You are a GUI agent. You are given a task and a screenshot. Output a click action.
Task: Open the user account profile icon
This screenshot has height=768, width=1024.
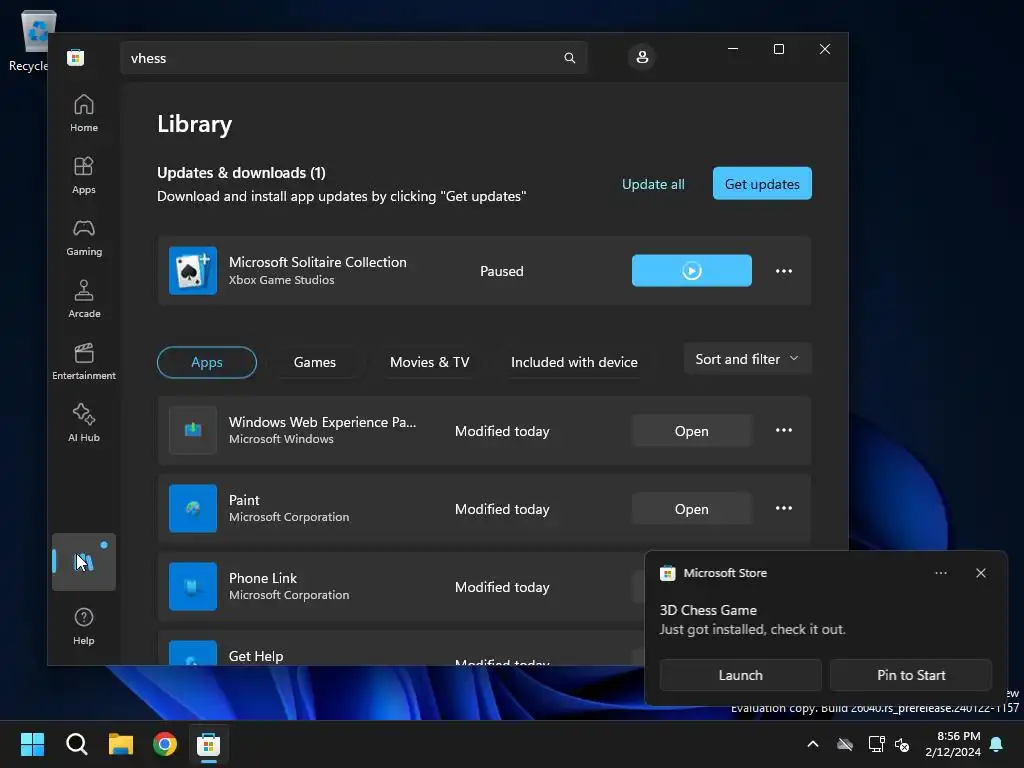[642, 57]
